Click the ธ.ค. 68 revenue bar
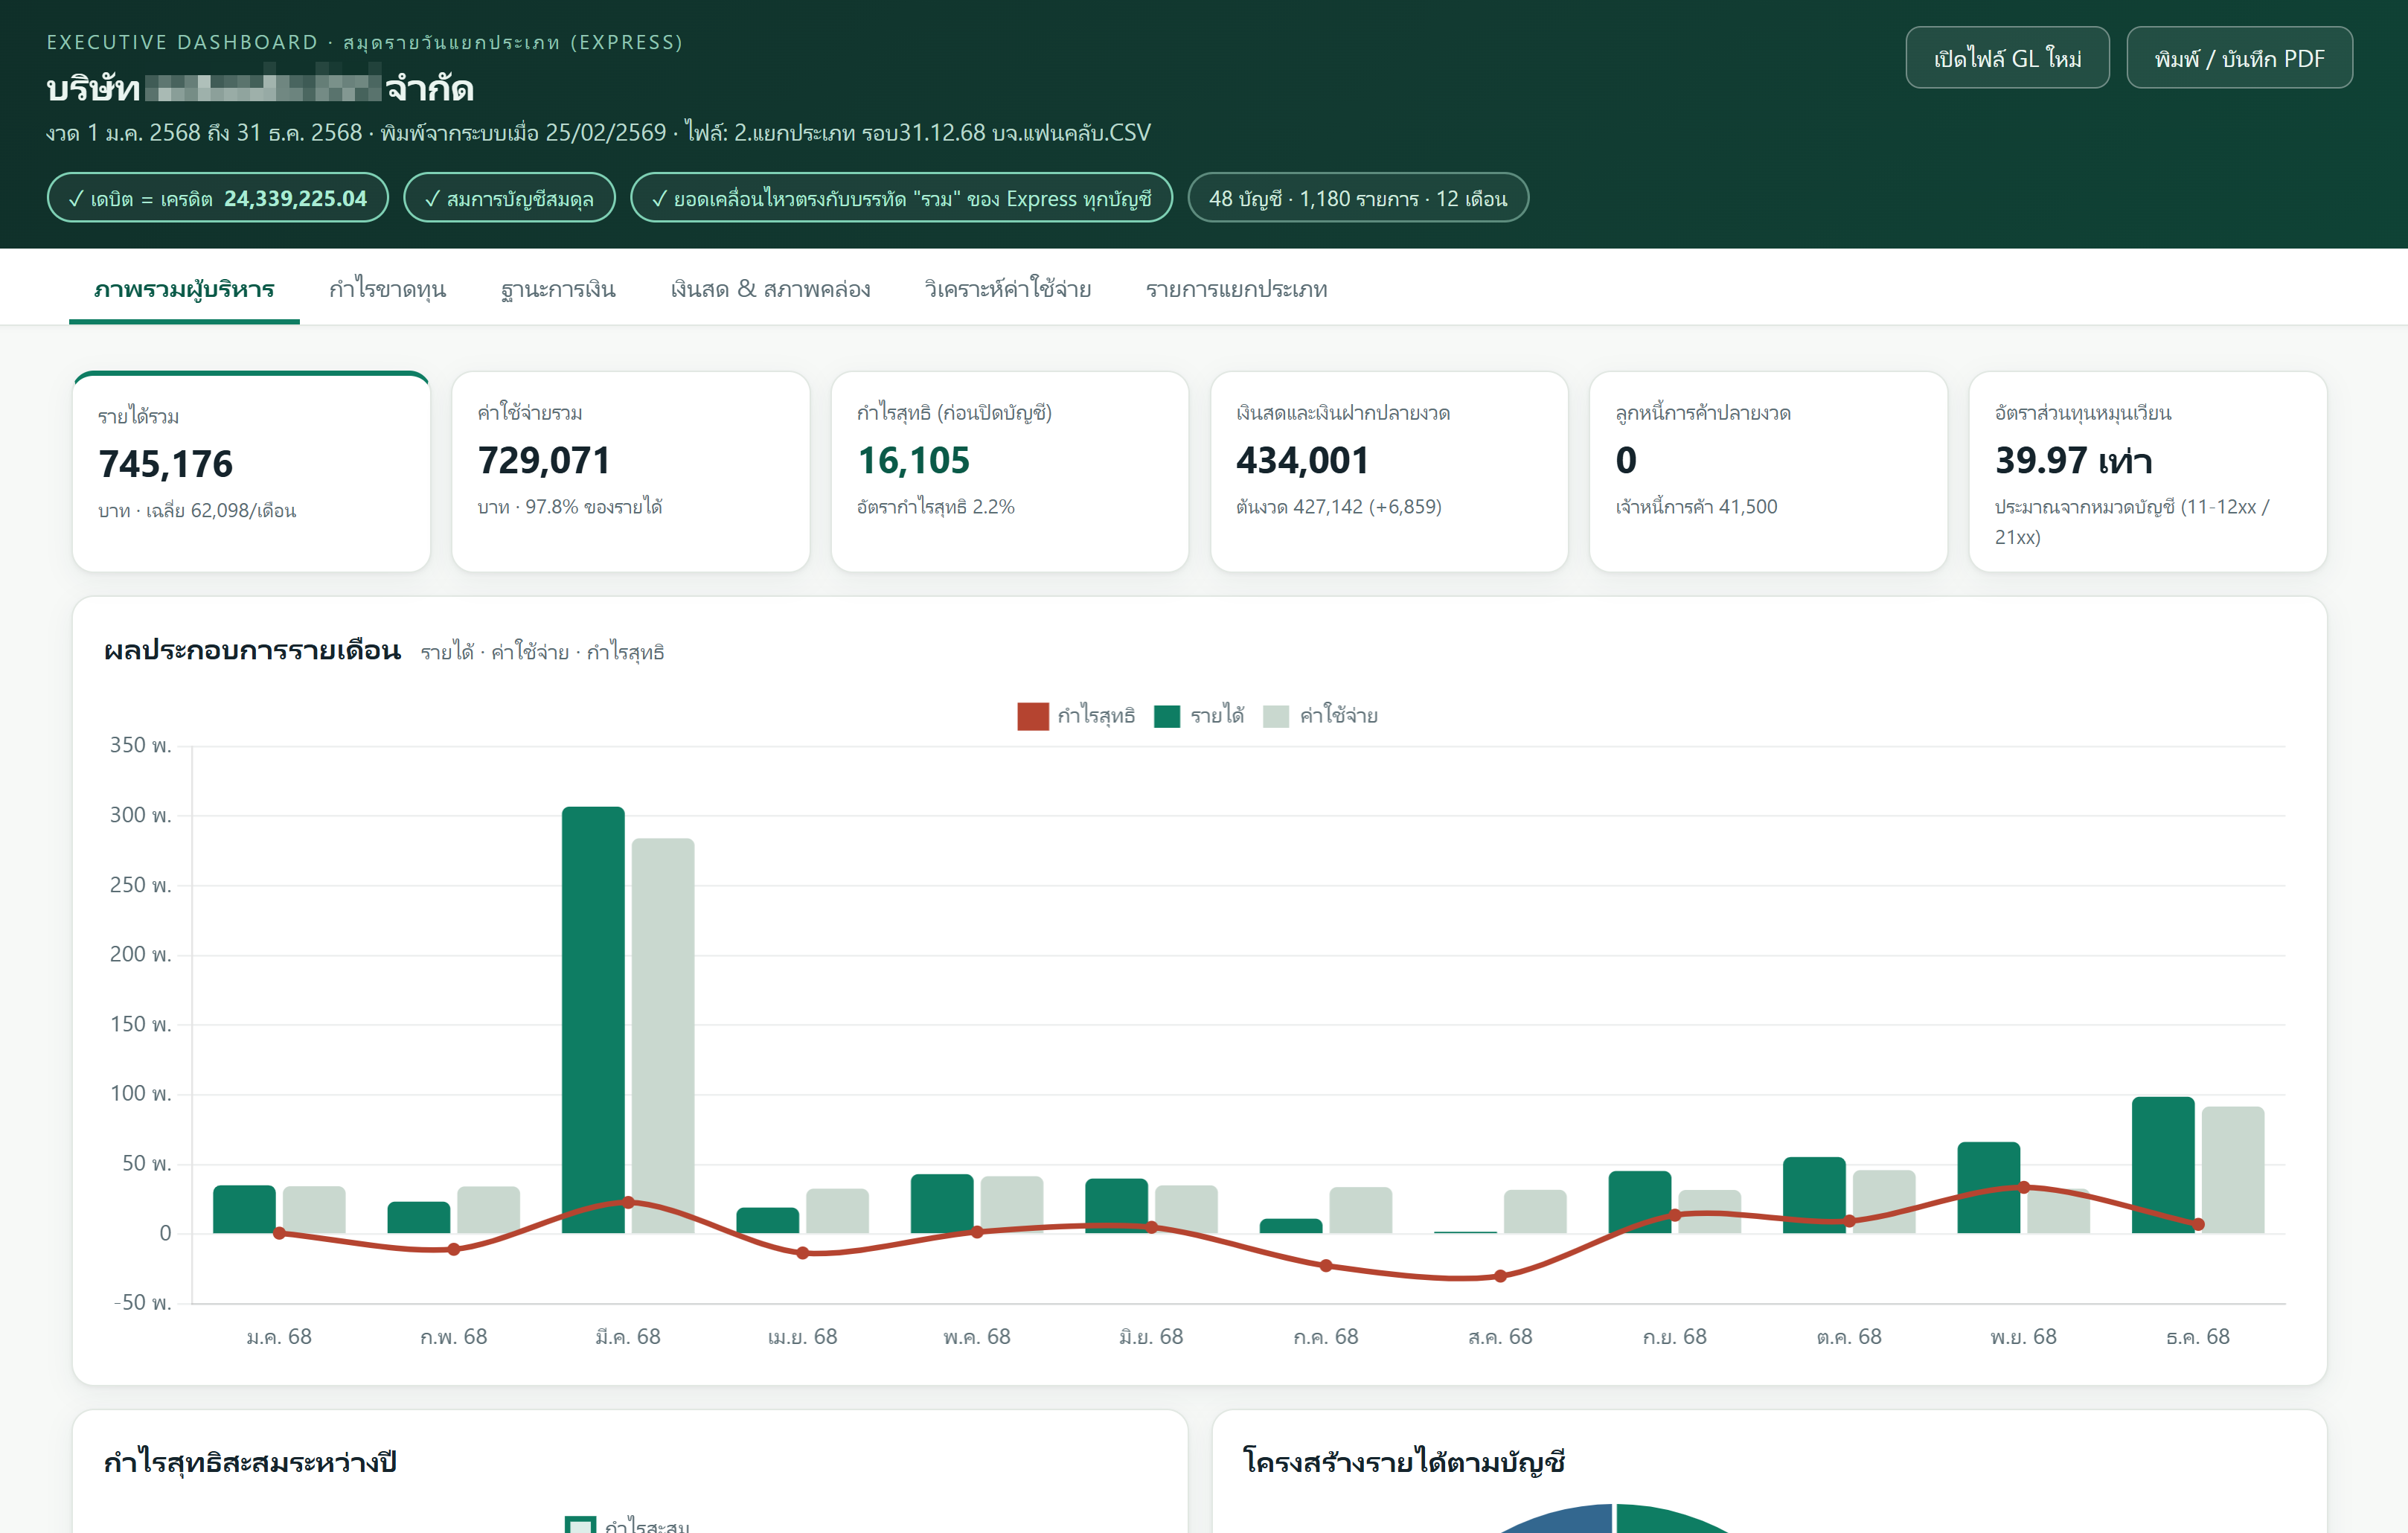The image size is (2408, 1533). tap(2163, 1165)
